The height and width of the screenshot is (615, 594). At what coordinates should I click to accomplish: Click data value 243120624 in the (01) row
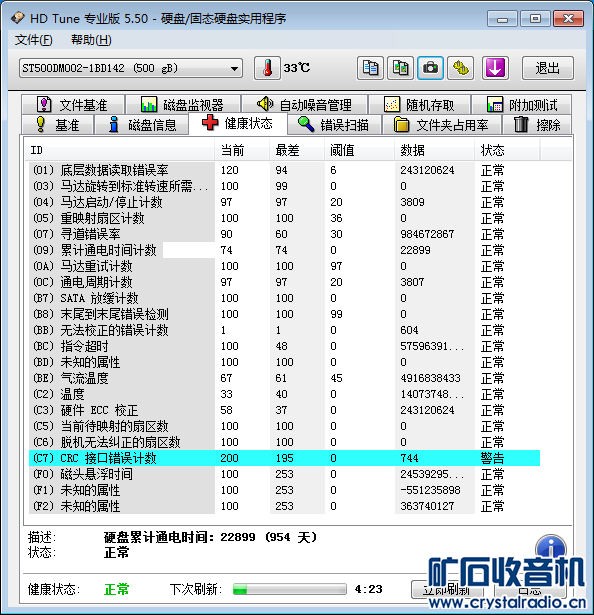pyautogui.click(x=427, y=170)
